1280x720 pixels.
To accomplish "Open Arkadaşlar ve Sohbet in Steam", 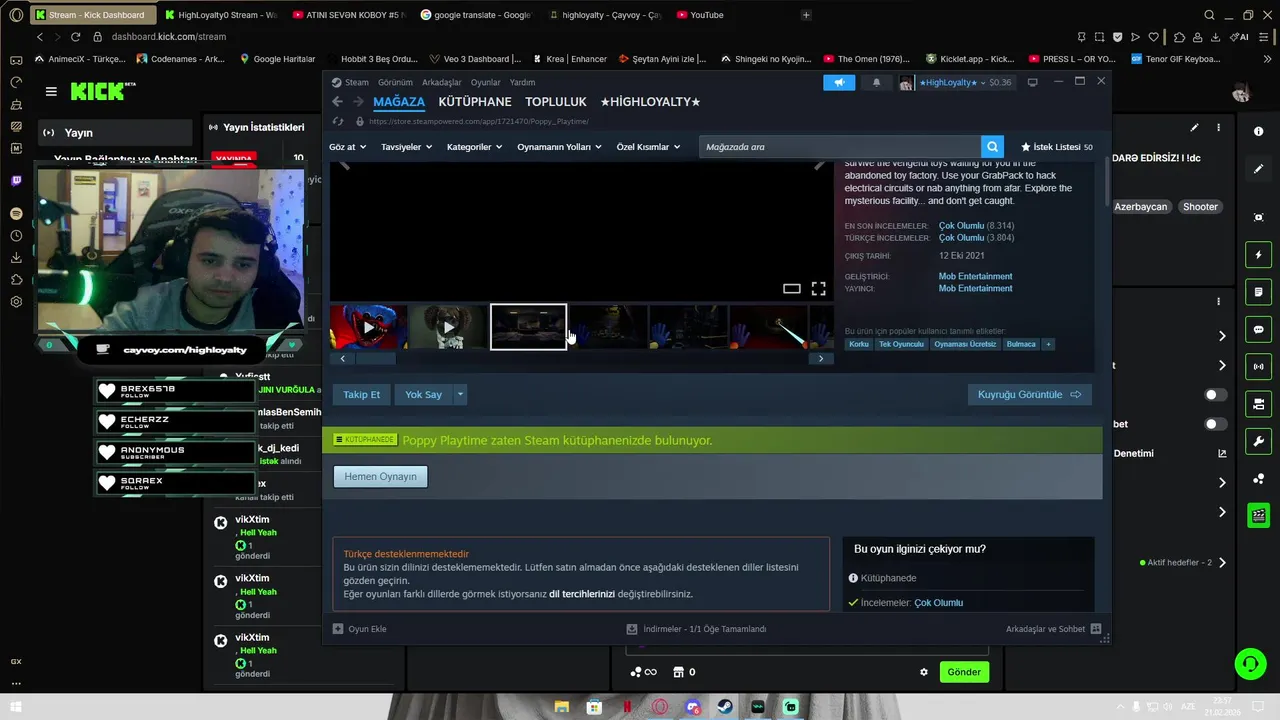I will pos(1053,629).
